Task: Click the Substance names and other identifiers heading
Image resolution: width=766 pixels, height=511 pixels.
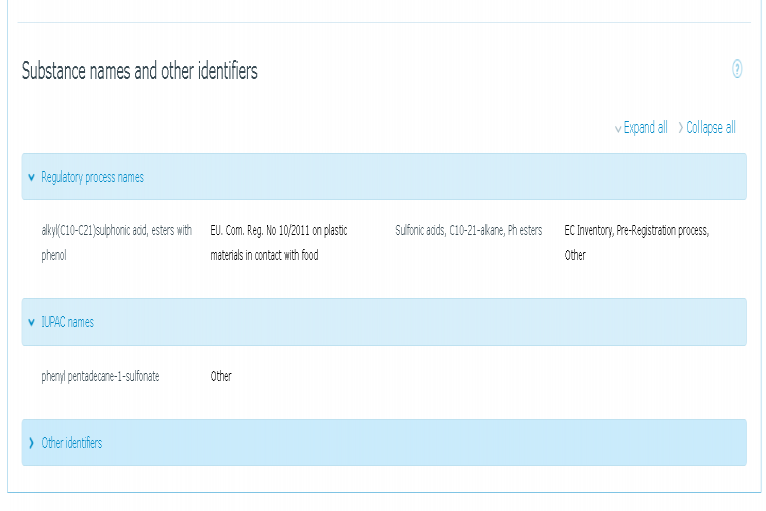Action: point(140,72)
